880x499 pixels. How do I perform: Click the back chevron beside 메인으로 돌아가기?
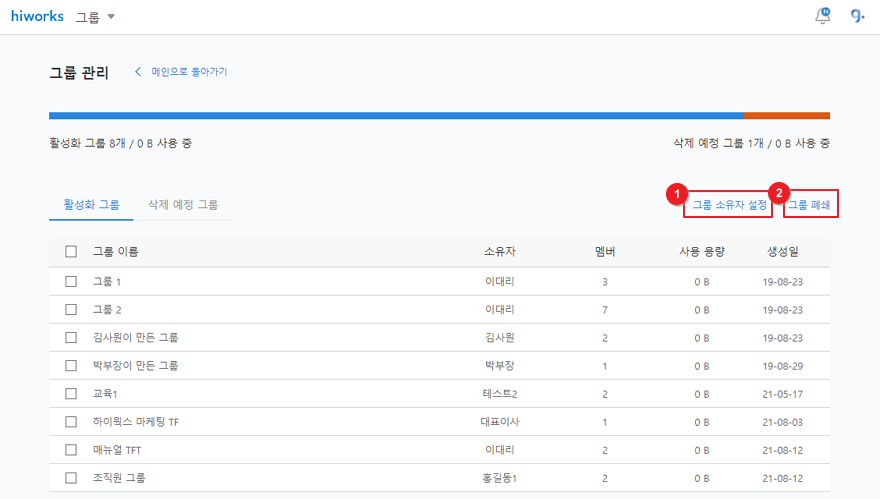tap(138, 72)
